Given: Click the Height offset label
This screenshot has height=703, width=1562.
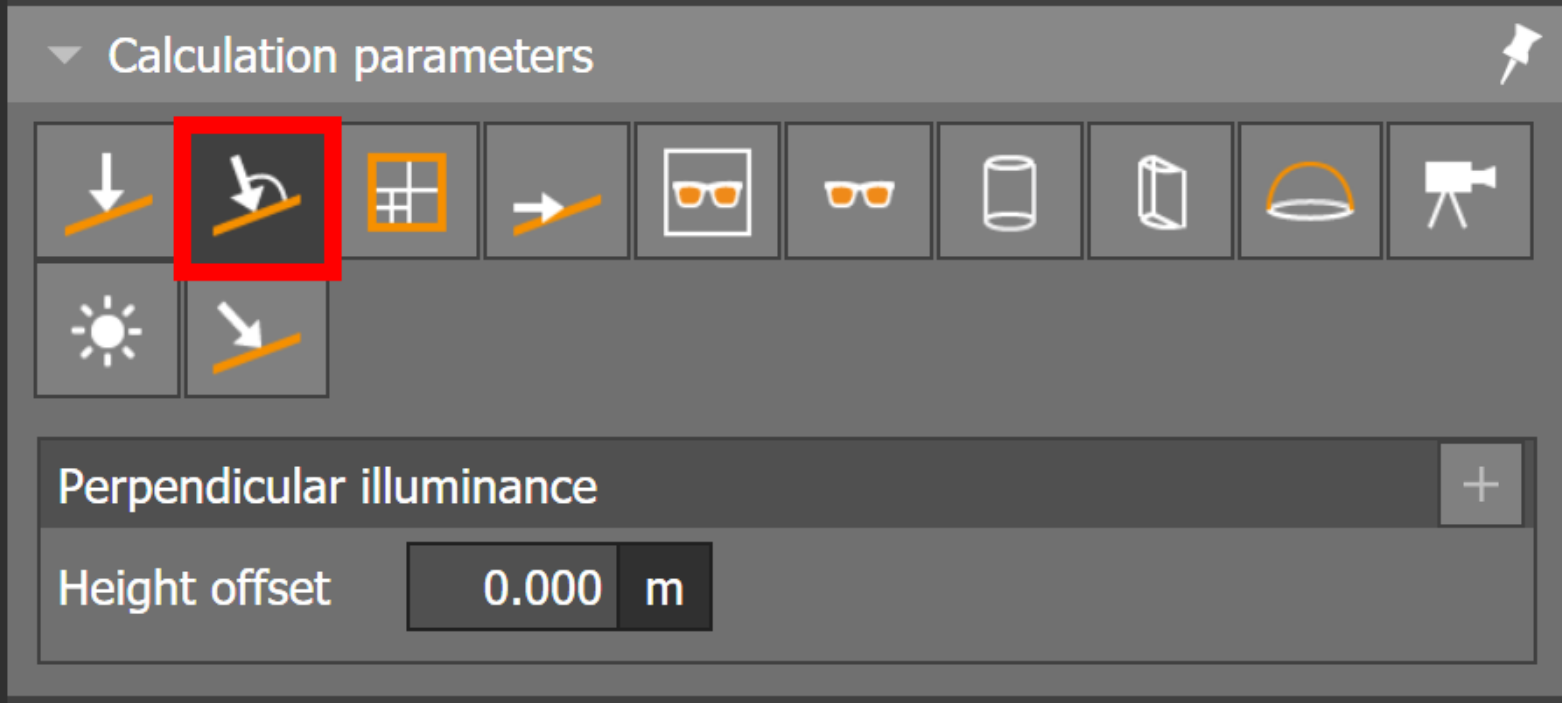Looking at the screenshot, I should [x=194, y=587].
